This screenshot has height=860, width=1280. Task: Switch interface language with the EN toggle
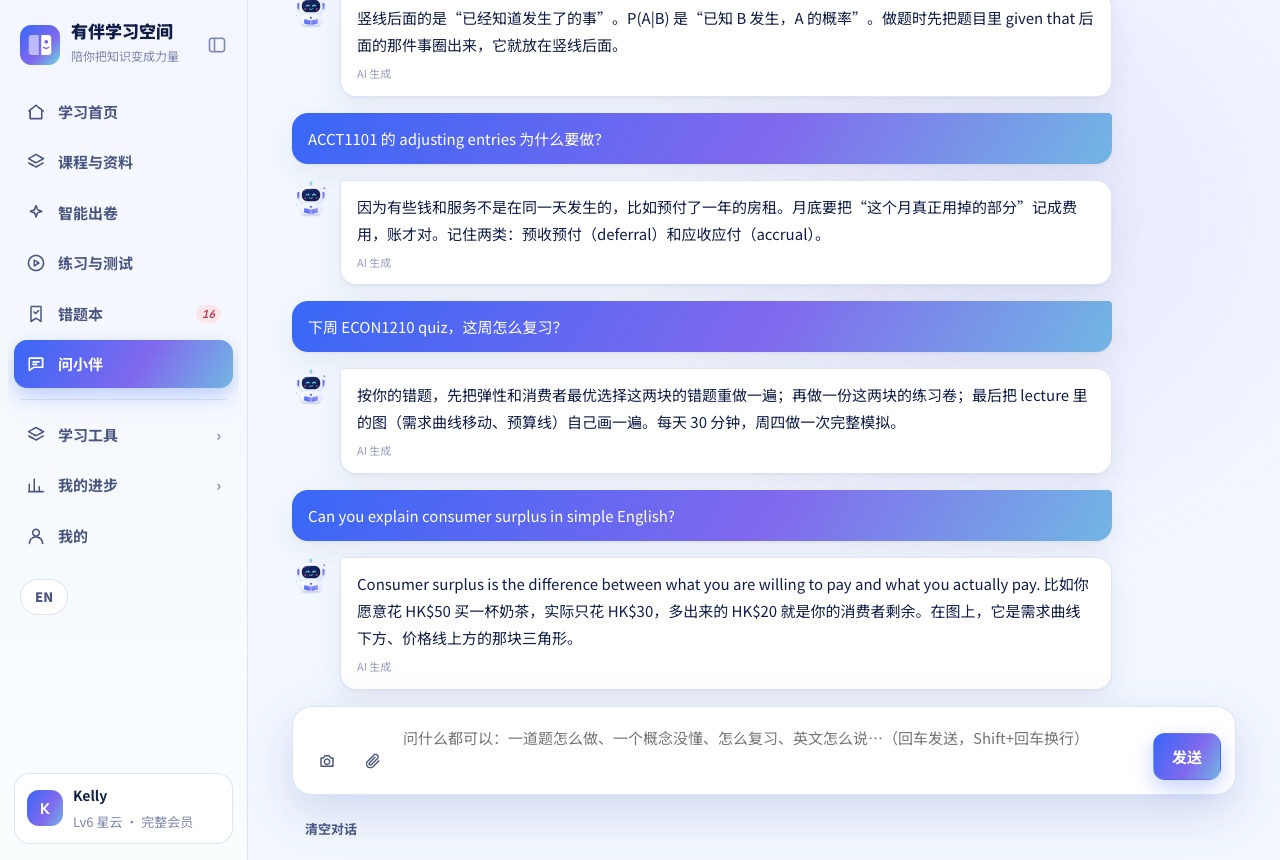[44, 597]
